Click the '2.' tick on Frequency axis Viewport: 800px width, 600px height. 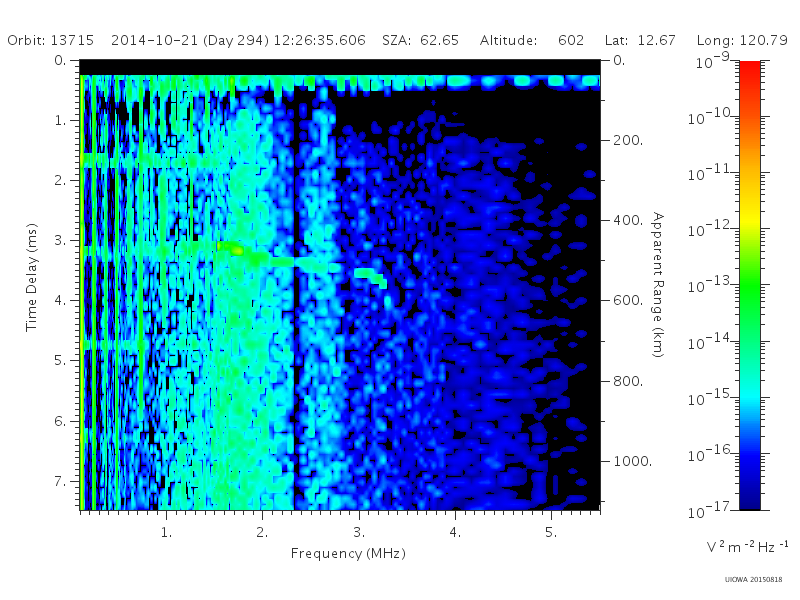(x=262, y=533)
